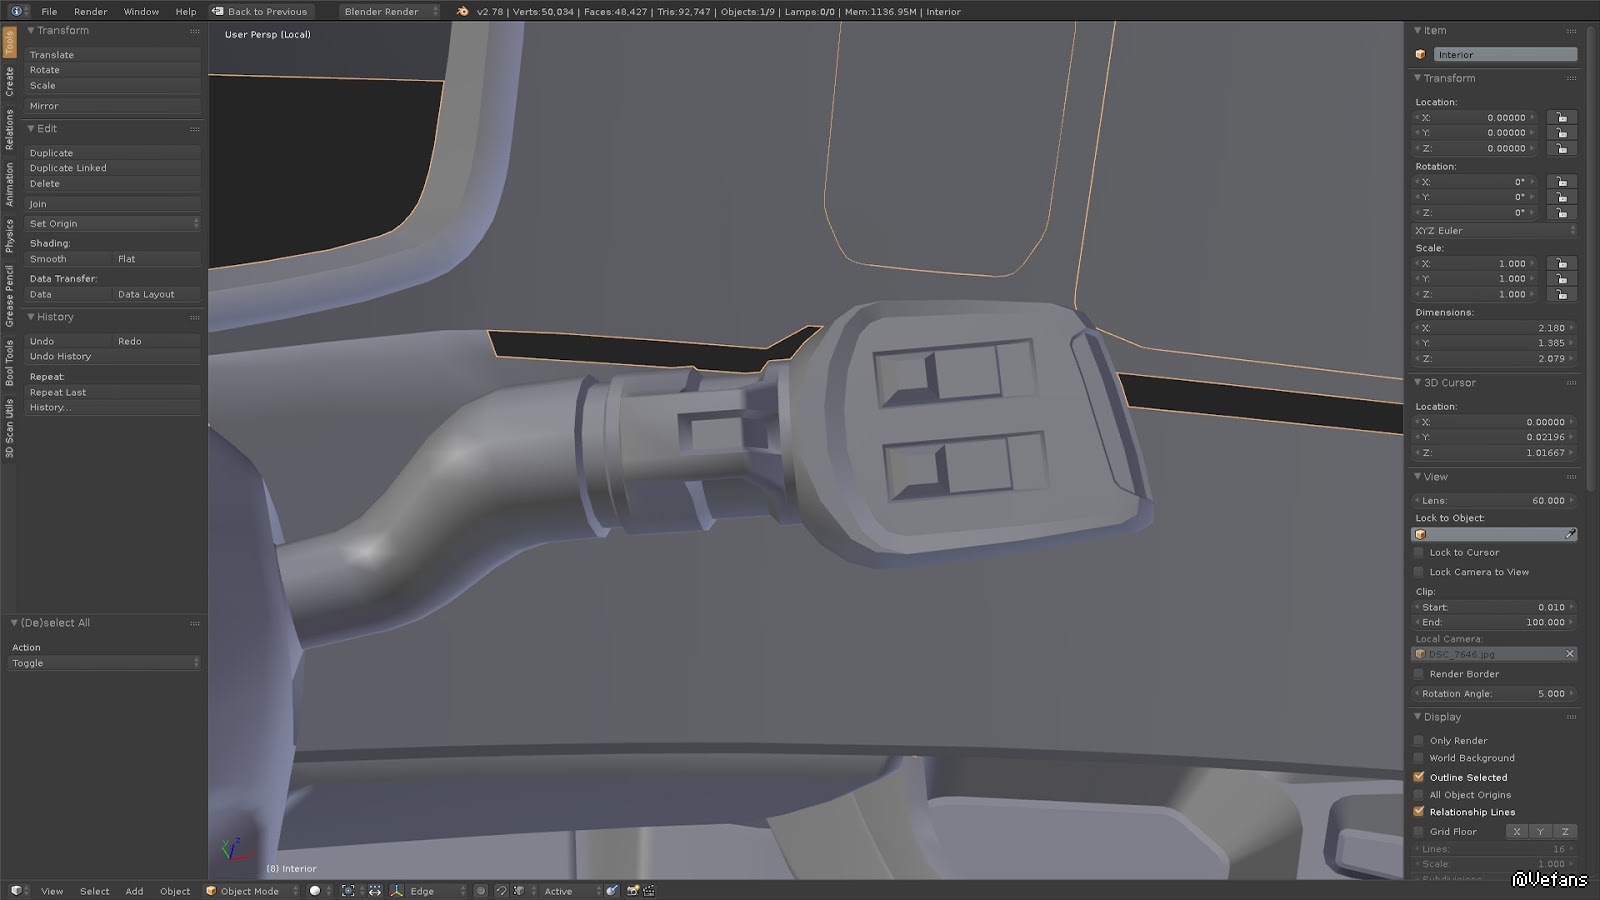The image size is (1600, 900).
Task: Click the Back to Previous button
Action: pyautogui.click(x=261, y=12)
